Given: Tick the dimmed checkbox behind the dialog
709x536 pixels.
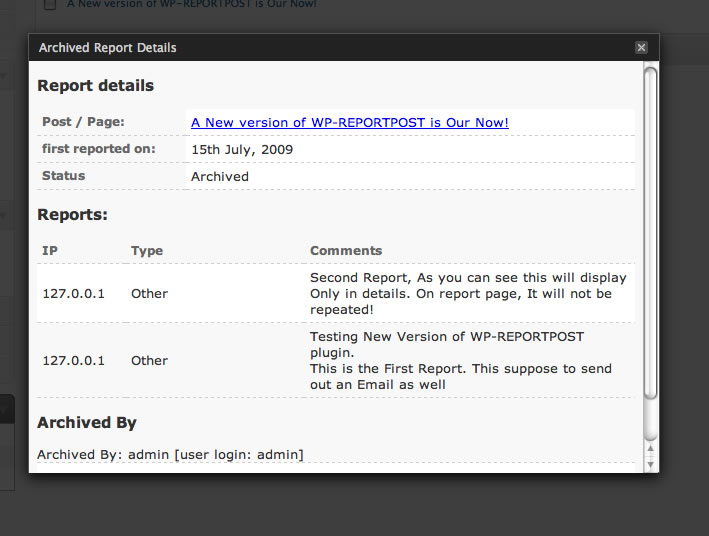Looking at the screenshot, I should coord(50,5).
